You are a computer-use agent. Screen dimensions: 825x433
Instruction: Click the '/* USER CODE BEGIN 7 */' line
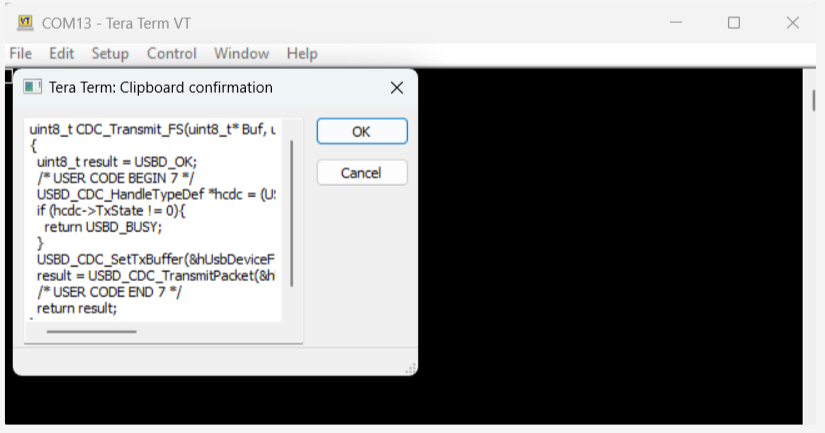click(116, 178)
